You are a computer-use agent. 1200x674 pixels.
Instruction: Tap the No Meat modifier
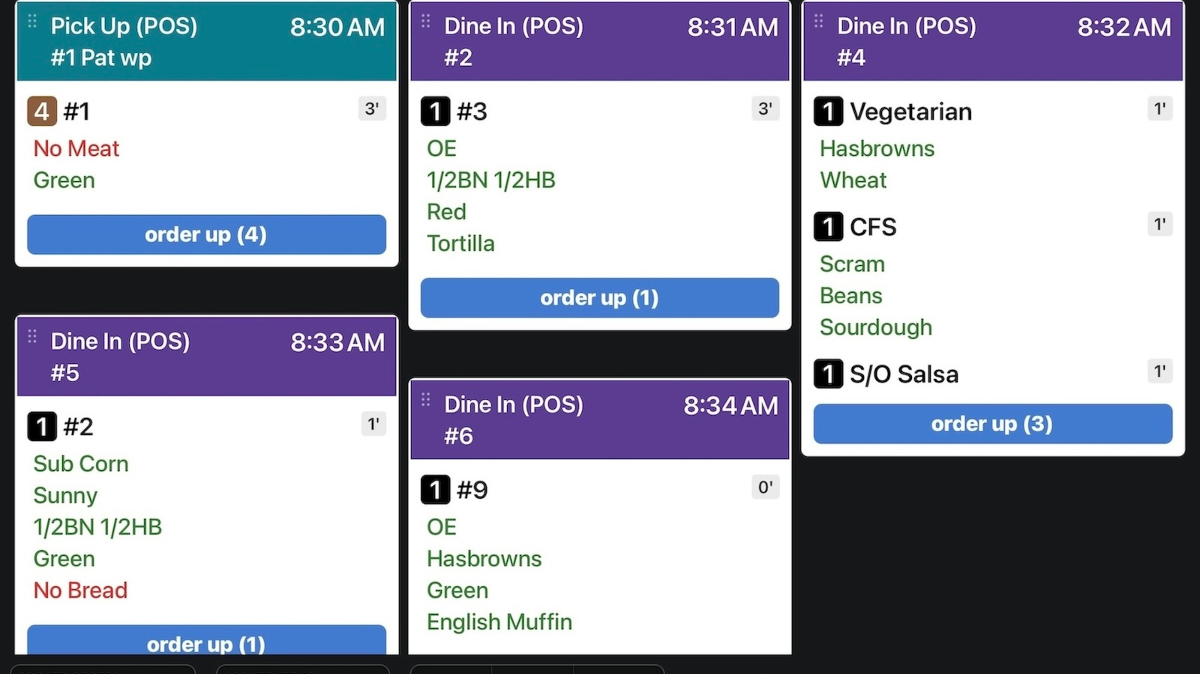tap(76, 149)
